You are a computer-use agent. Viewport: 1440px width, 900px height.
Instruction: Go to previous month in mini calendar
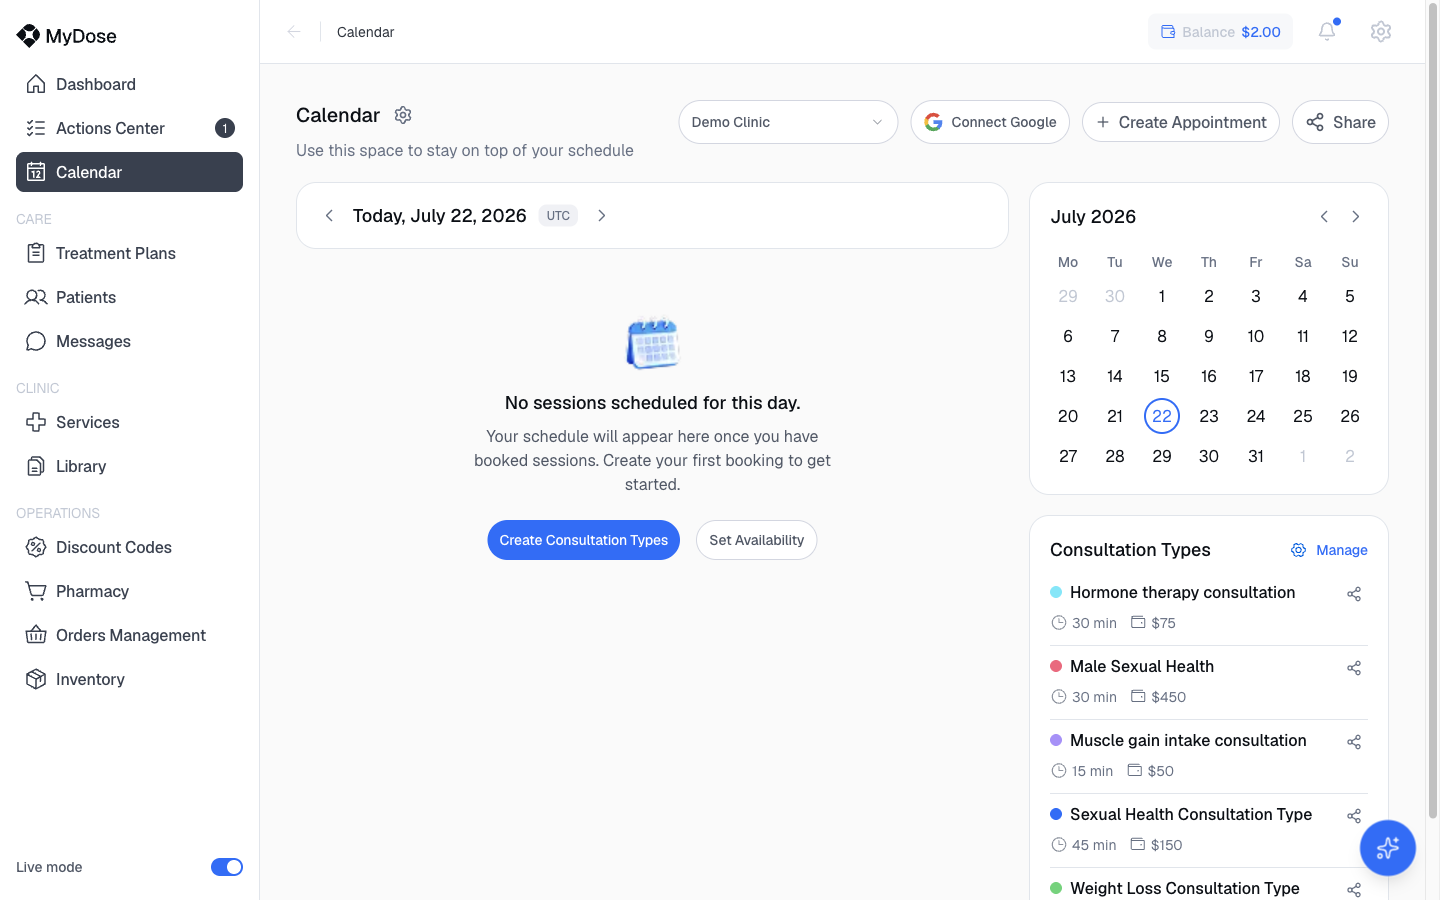[1324, 217]
